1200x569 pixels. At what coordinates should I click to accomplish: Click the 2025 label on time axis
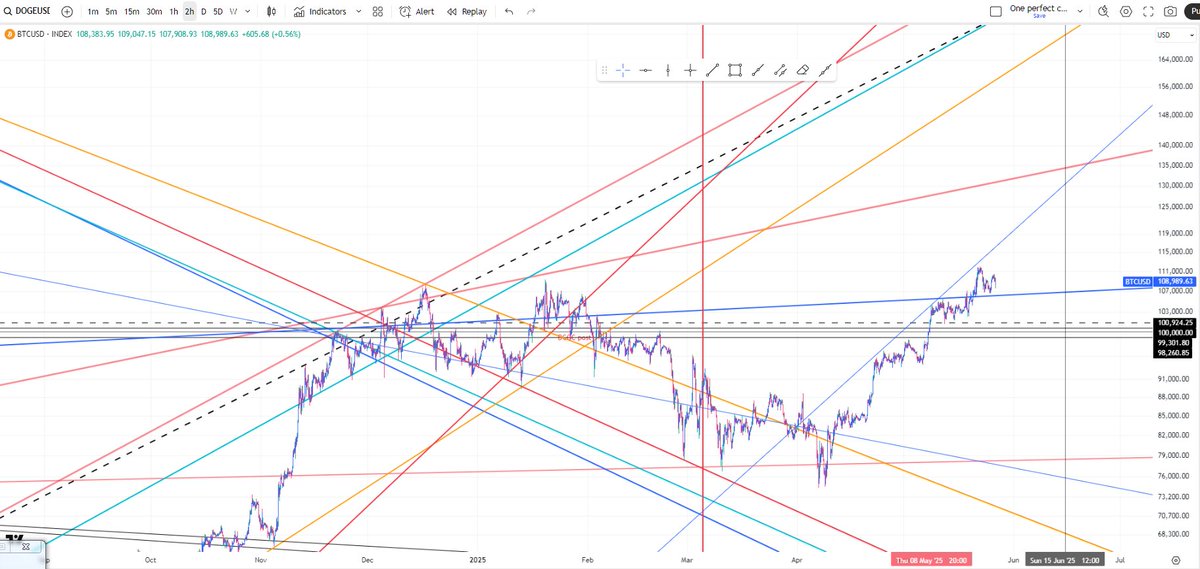(x=478, y=561)
